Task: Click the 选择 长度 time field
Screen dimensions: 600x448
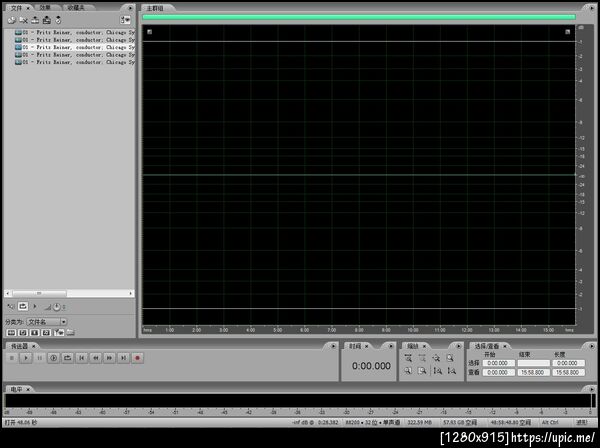Action: tap(568, 363)
